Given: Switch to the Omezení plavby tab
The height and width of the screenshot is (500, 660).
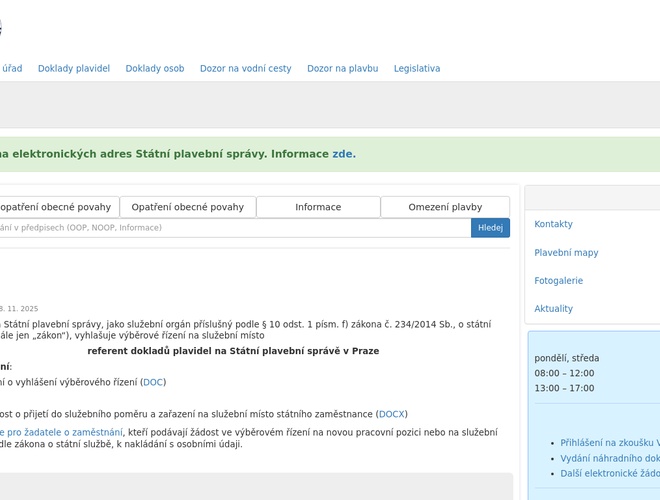Looking at the screenshot, I should click(445, 207).
